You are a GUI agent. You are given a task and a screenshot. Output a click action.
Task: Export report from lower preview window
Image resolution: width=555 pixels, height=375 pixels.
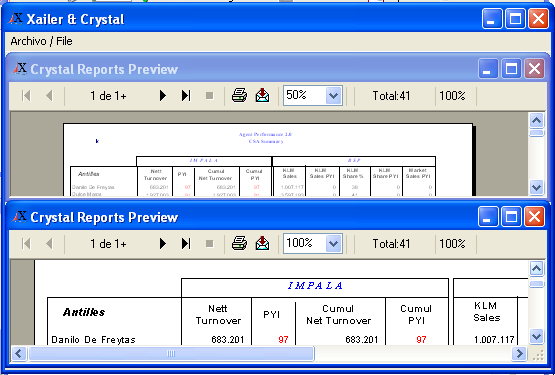pos(262,243)
